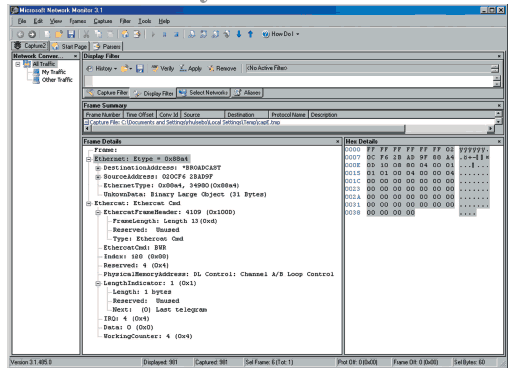The height and width of the screenshot is (374, 515).
Task: Collapse the Ethercat Cmd node
Action: (89, 203)
